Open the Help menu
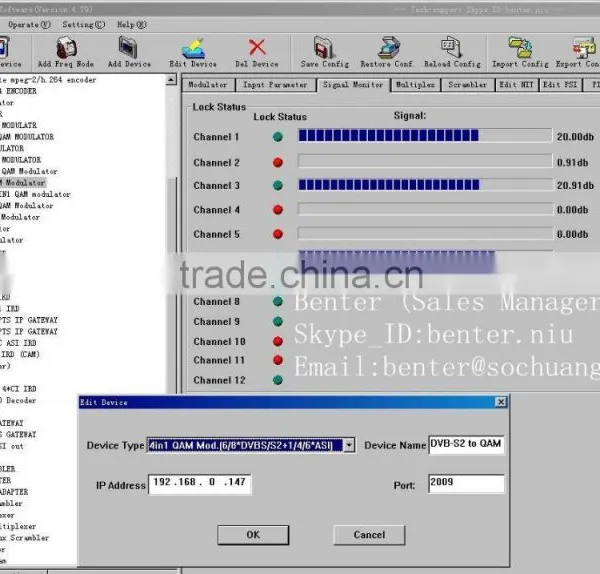 click(x=132, y=25)
